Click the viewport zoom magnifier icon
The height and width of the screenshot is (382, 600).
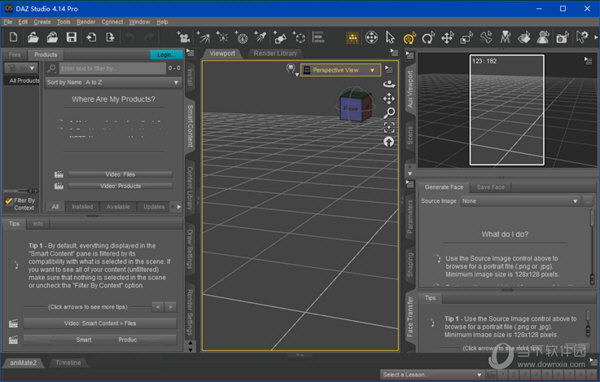click(x=389, y=113)
